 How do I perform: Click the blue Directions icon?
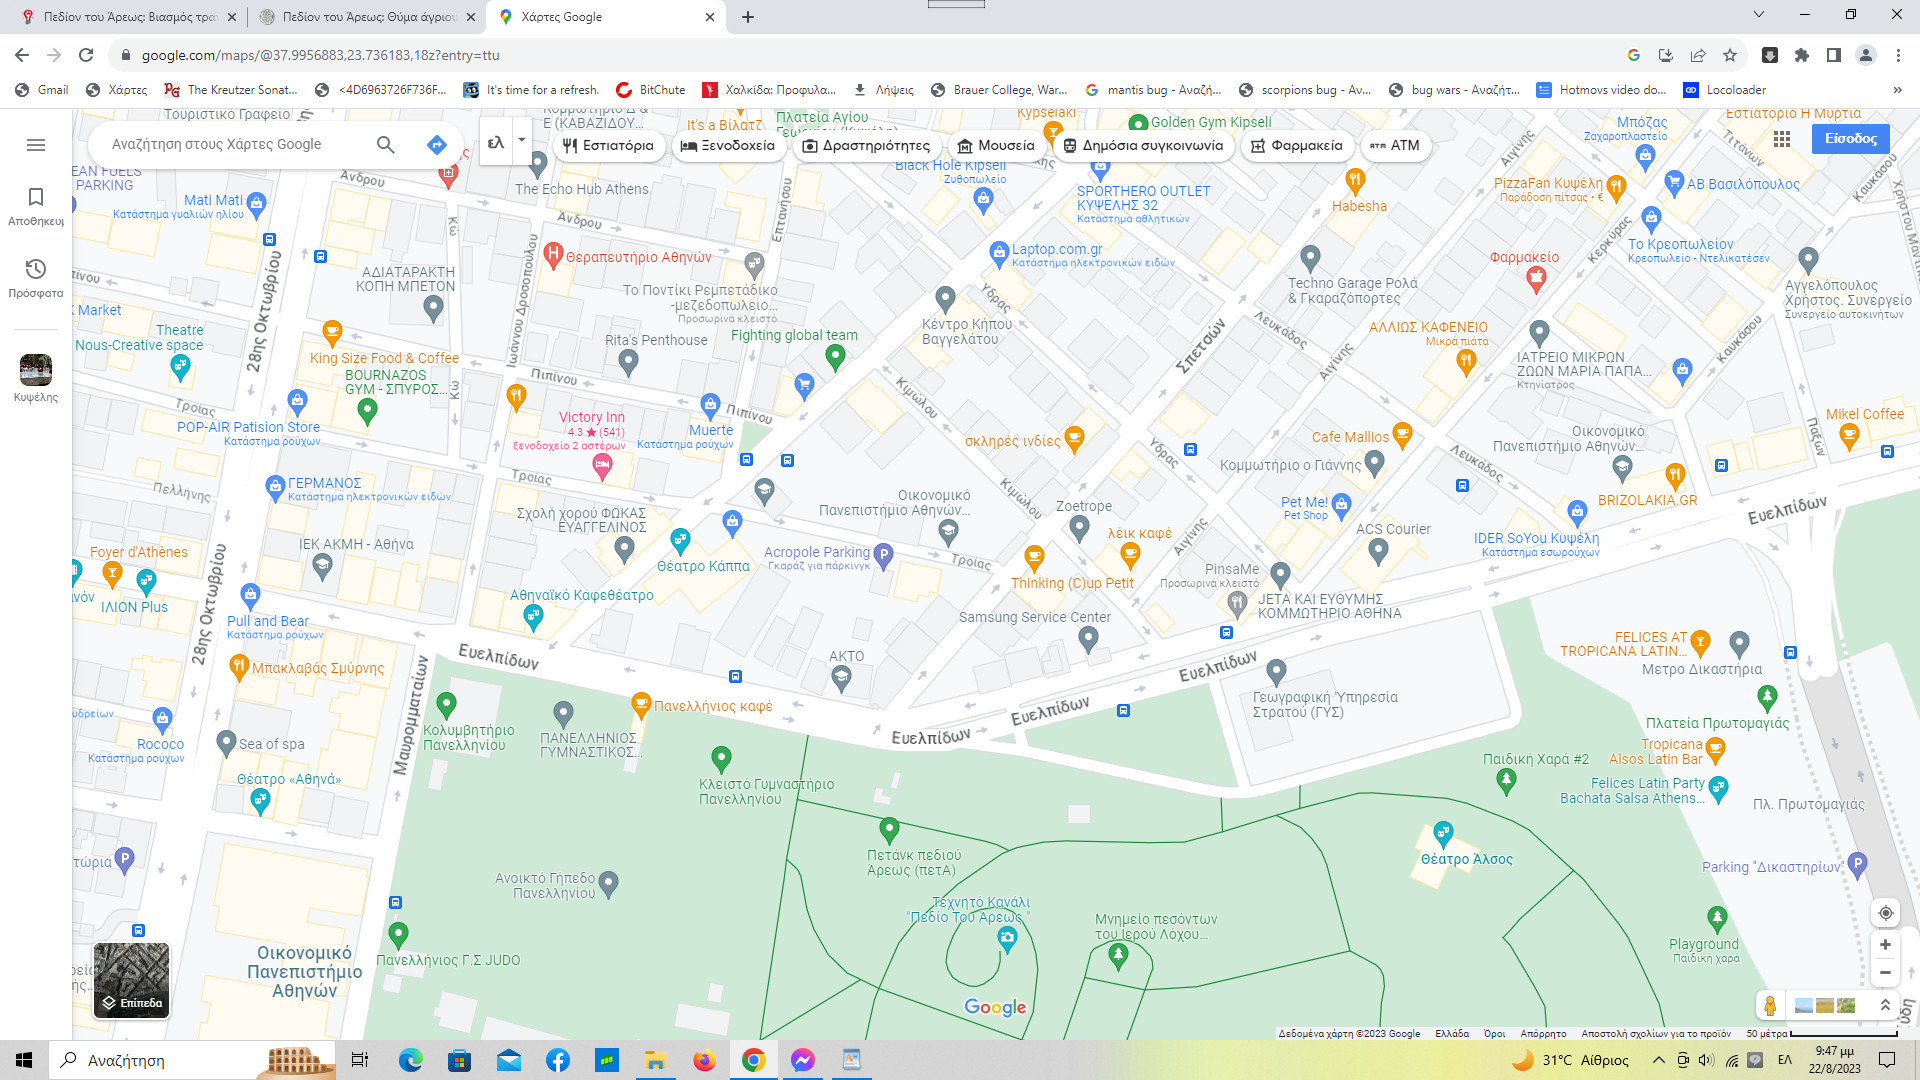(437, 144)
